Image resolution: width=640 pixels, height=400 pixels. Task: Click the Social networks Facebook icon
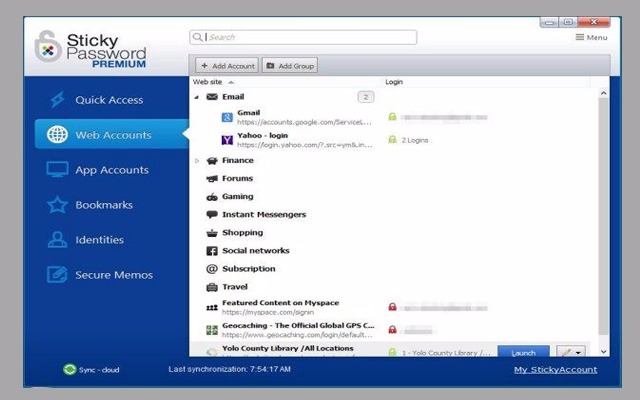212,251
